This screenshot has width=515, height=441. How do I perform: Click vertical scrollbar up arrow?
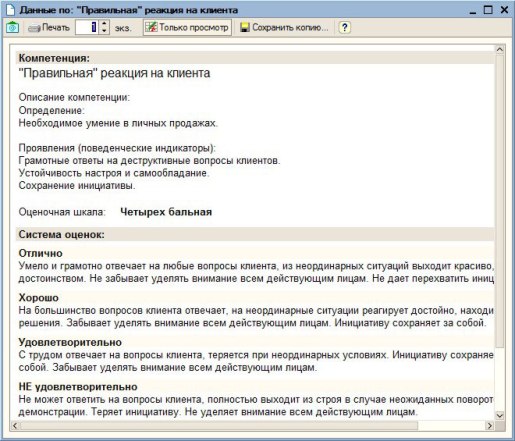(499, 50)
